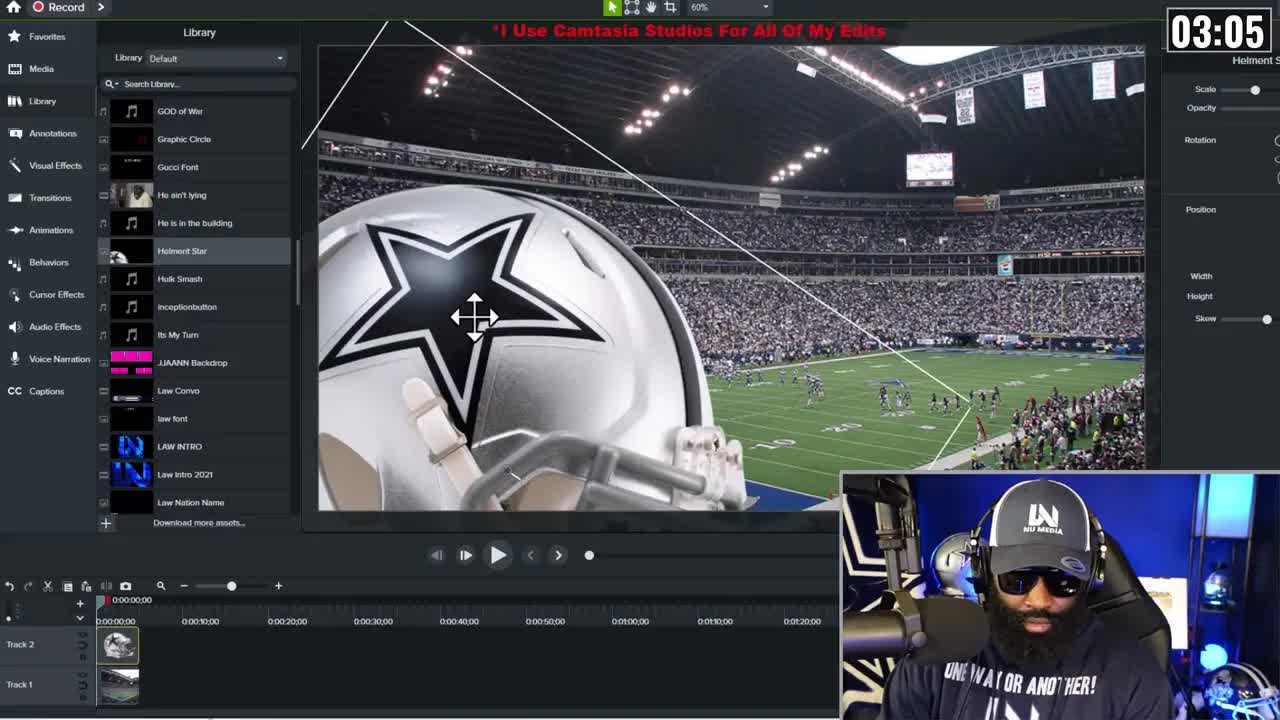The image size is (1280, 720).
Task: Click the Copy icon in the timeline toolbar
Action: click(68, 585)
